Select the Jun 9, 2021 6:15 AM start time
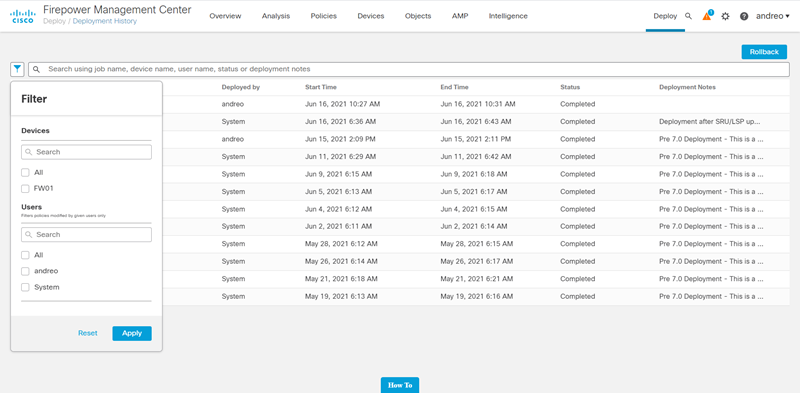Image resolution: width=800 pixels, height=393 pixels. pos(339,174)
